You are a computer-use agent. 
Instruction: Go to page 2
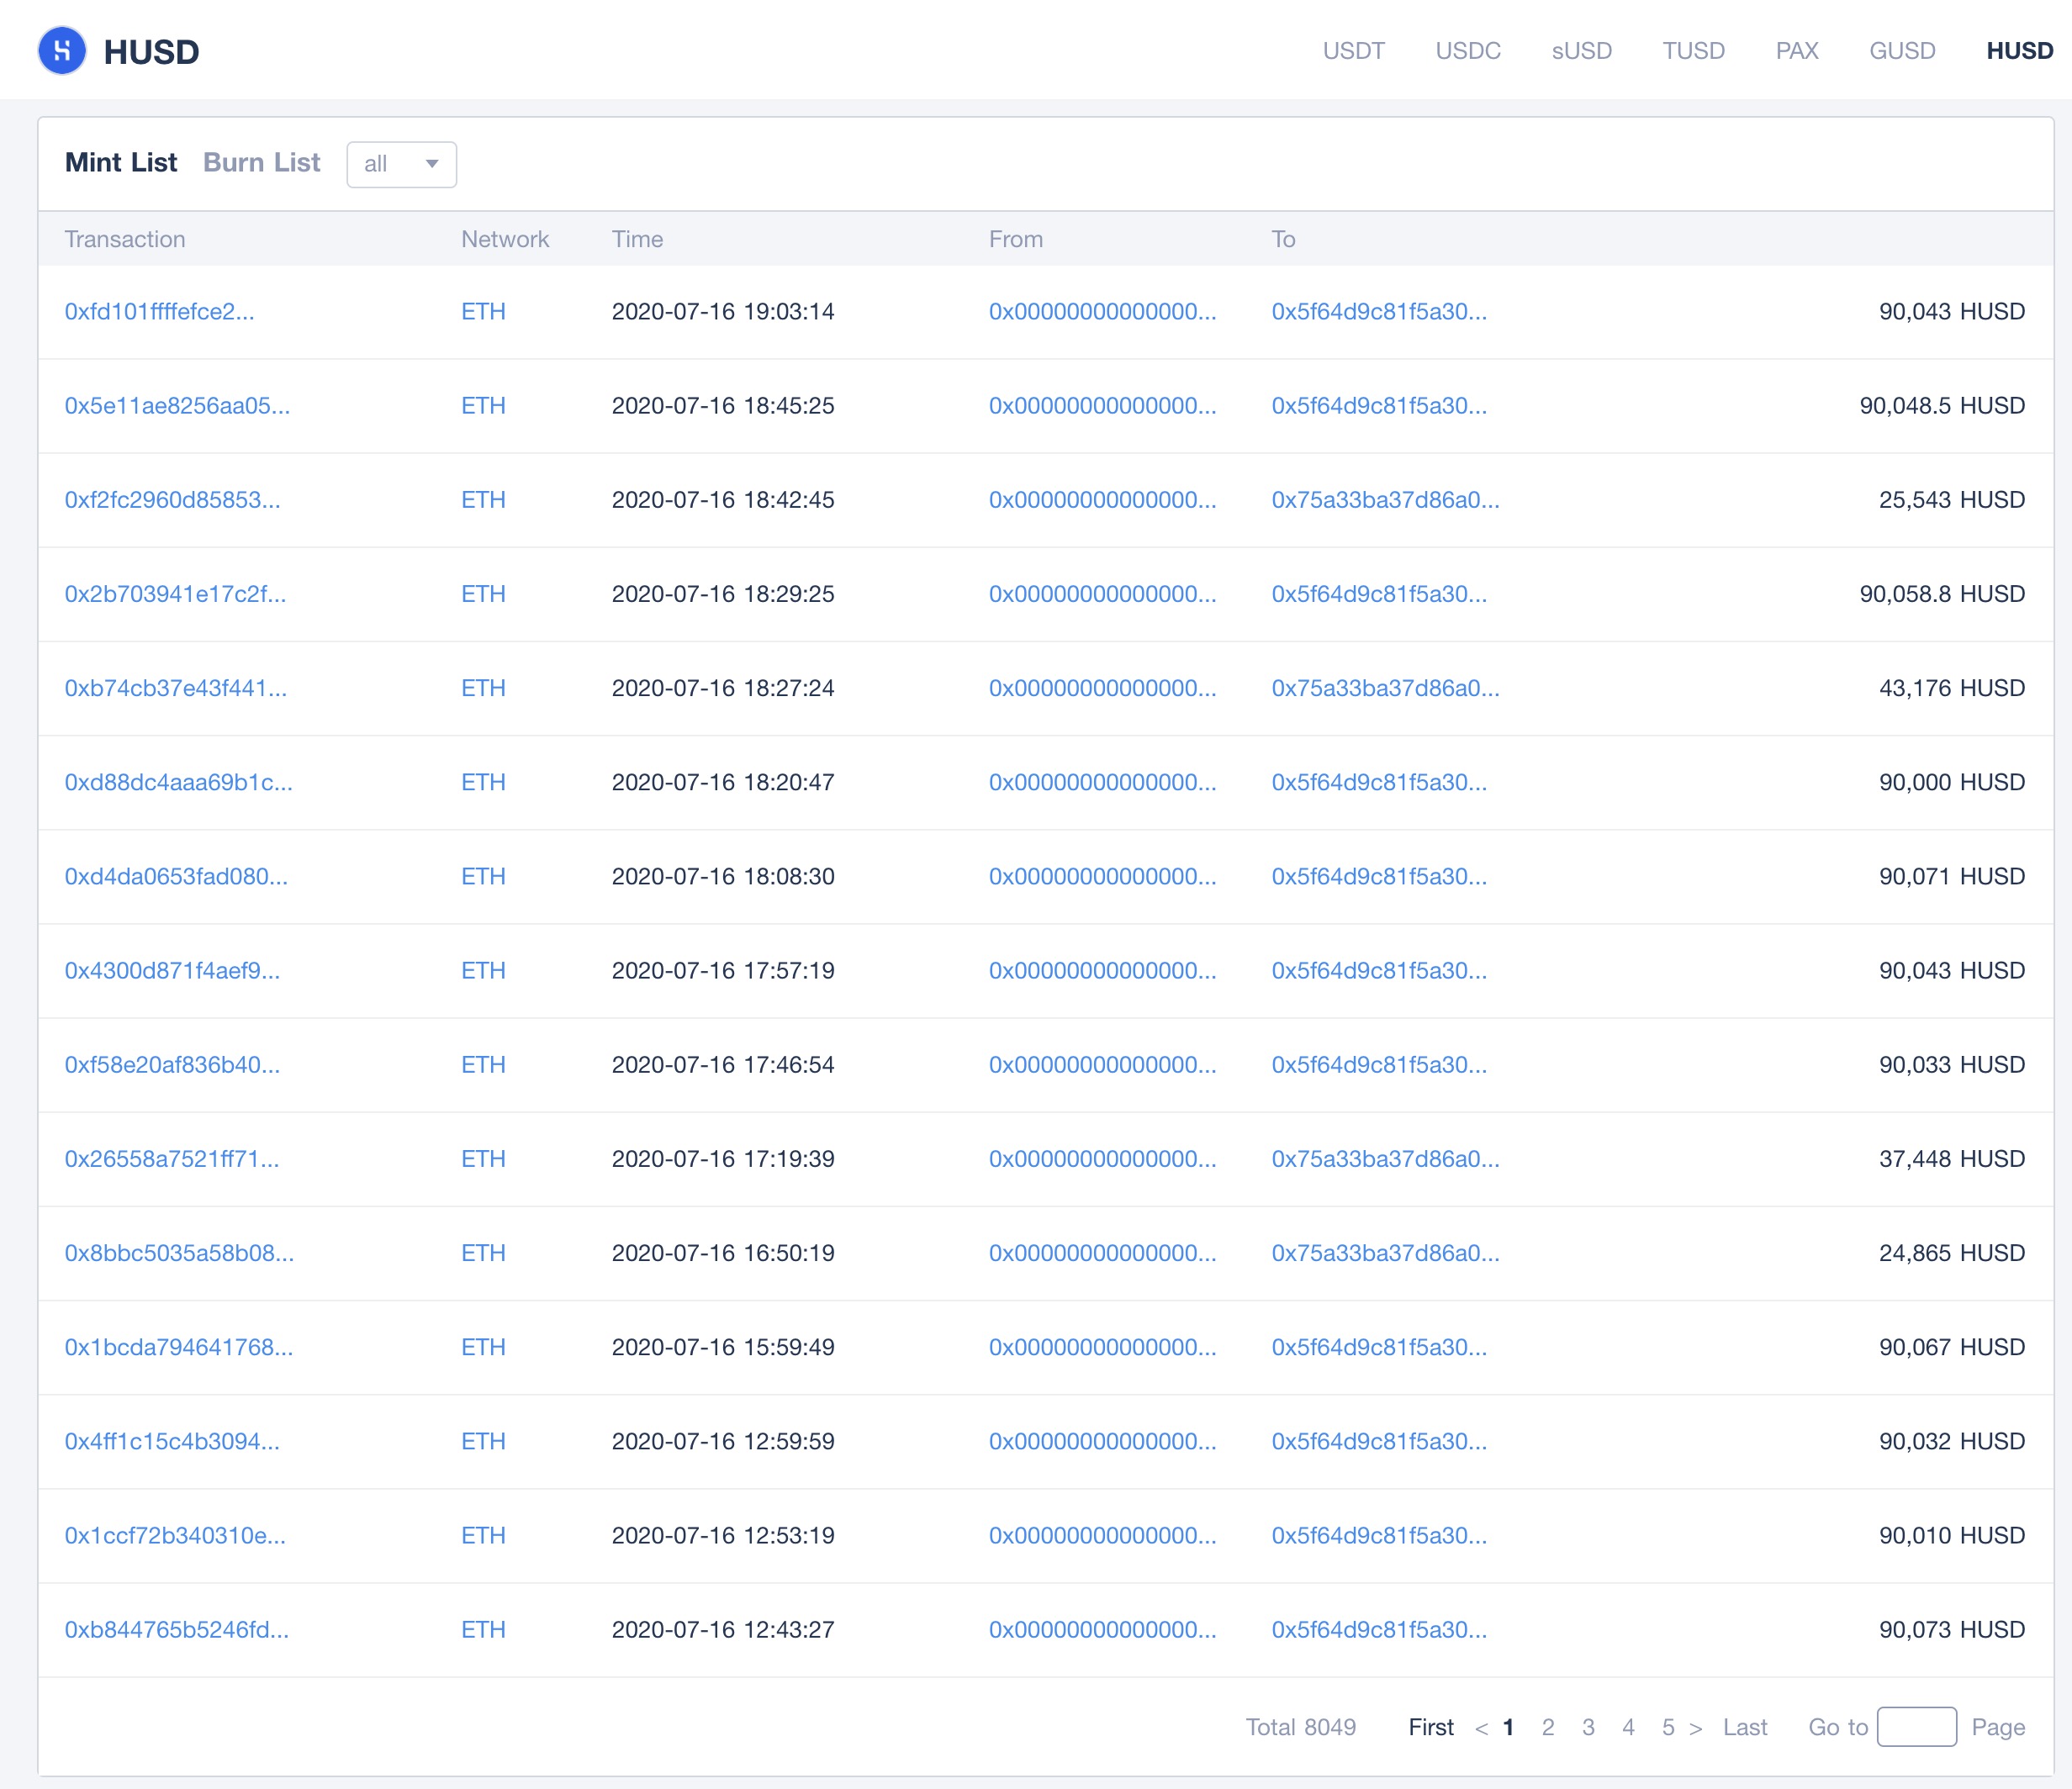tap(1548, 1727)
